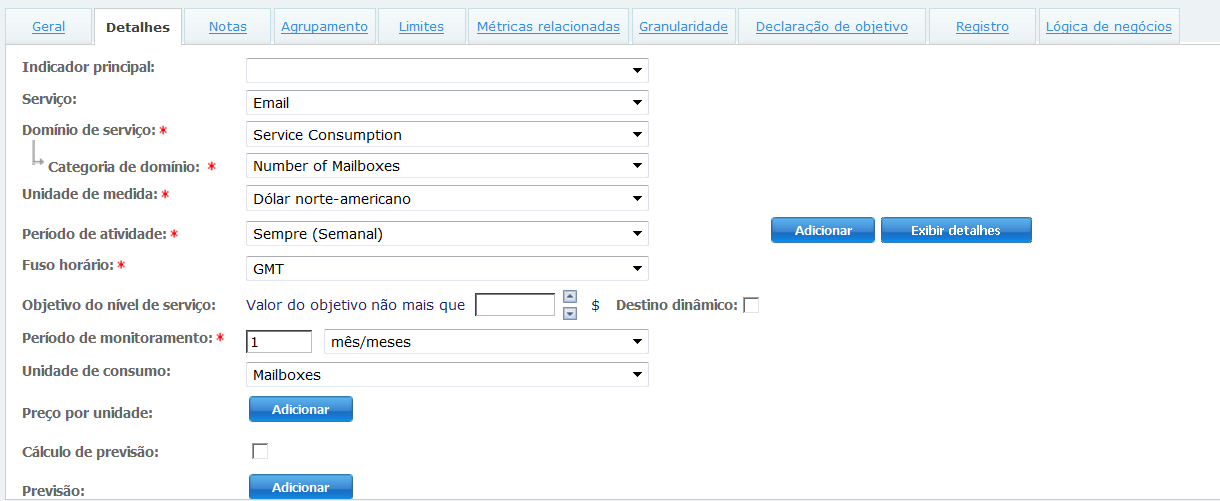Open the Domínio de serviço dropdown
This screenshot has height=501, width=1220.
[447, 135]
